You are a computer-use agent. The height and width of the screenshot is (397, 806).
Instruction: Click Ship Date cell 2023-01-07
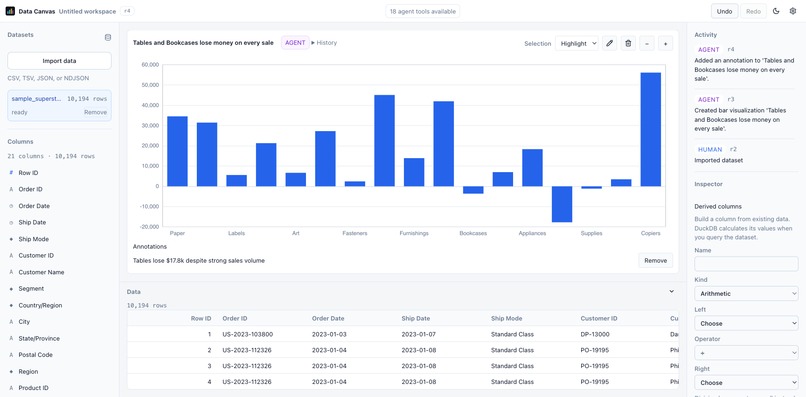coord(418,334)
